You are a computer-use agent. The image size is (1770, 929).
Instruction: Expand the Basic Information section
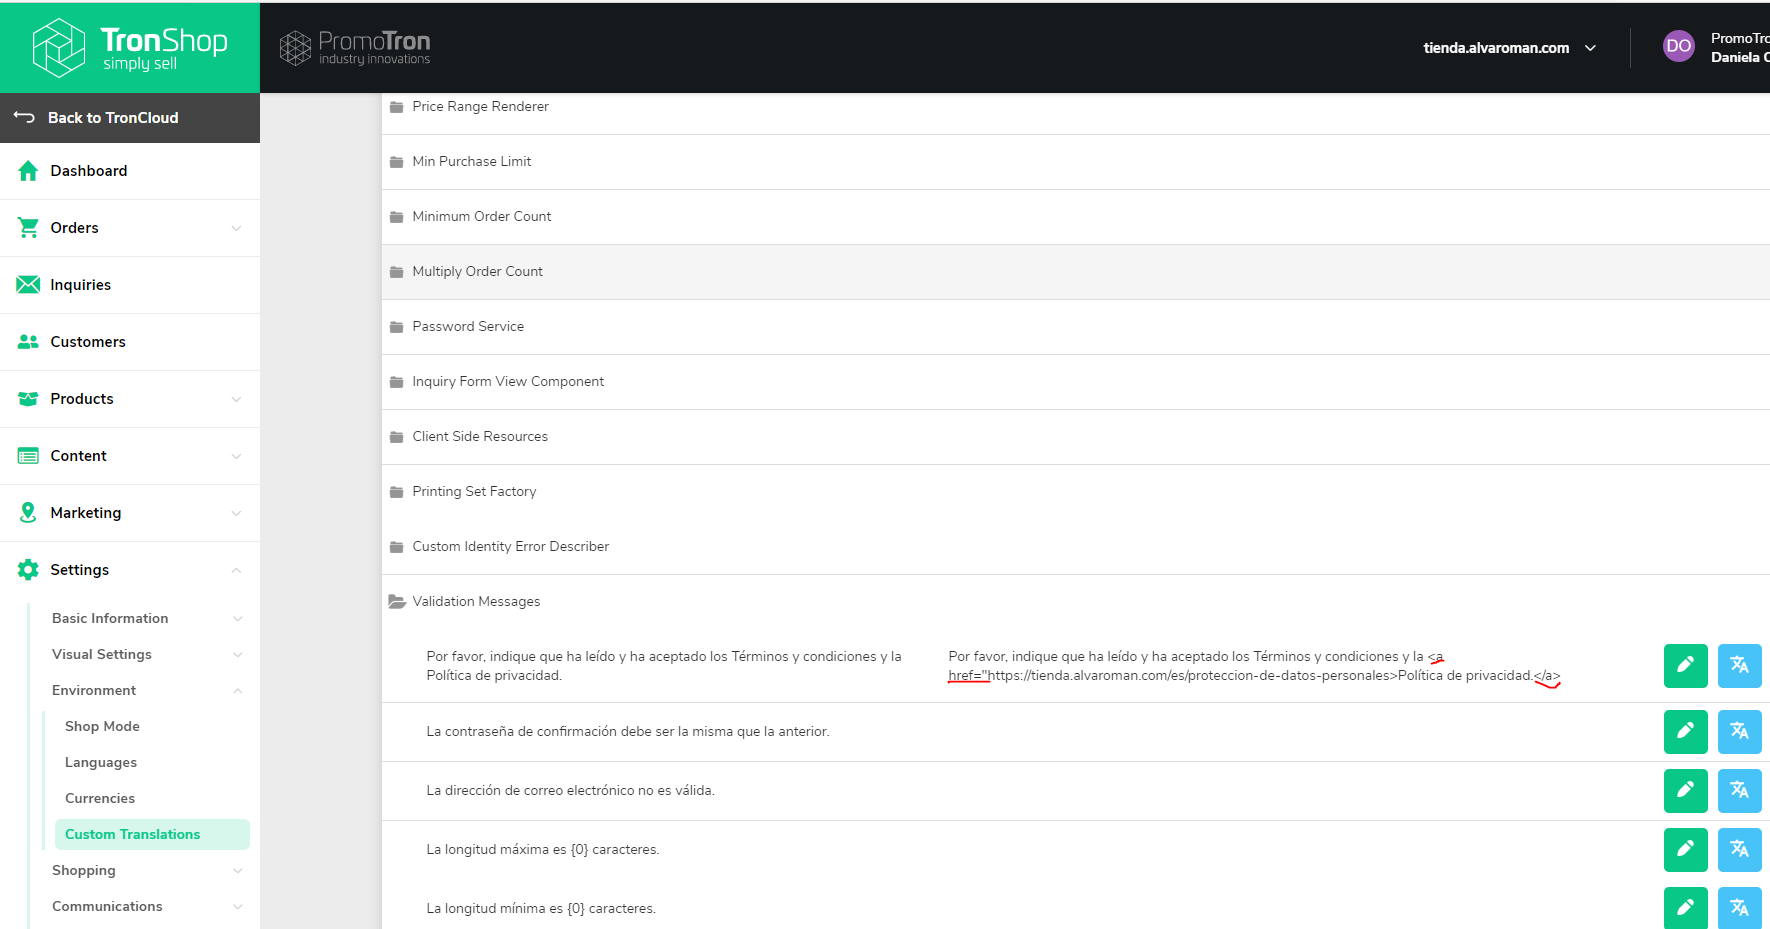110,618
